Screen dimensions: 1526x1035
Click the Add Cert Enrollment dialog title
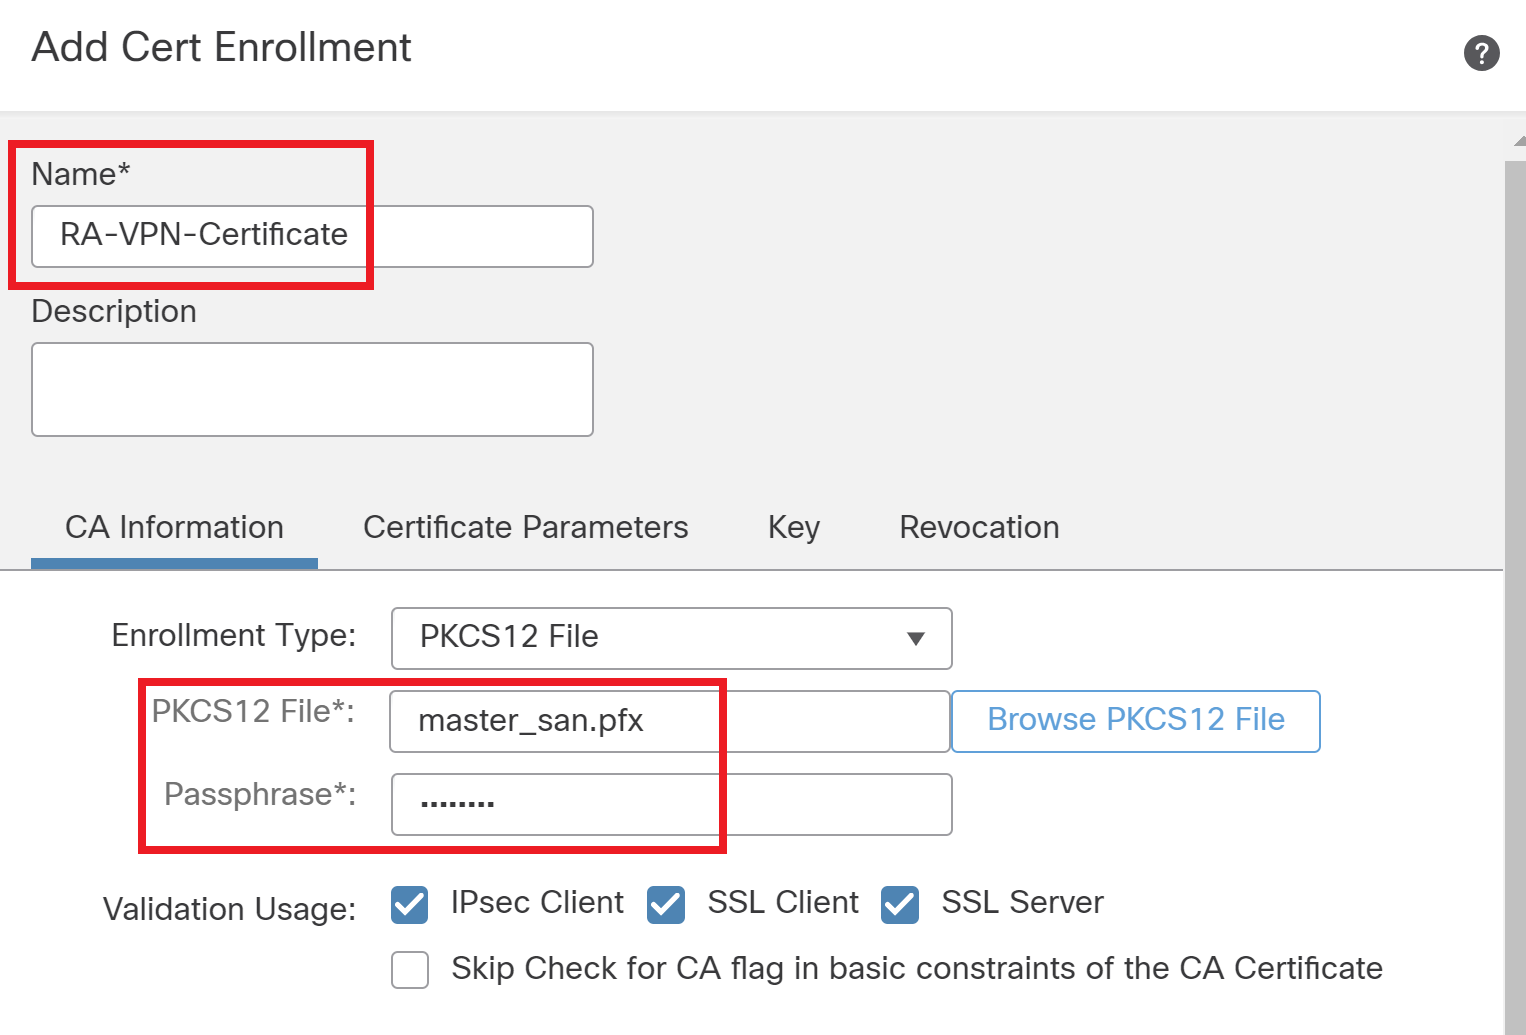click(x=221, y=47)
